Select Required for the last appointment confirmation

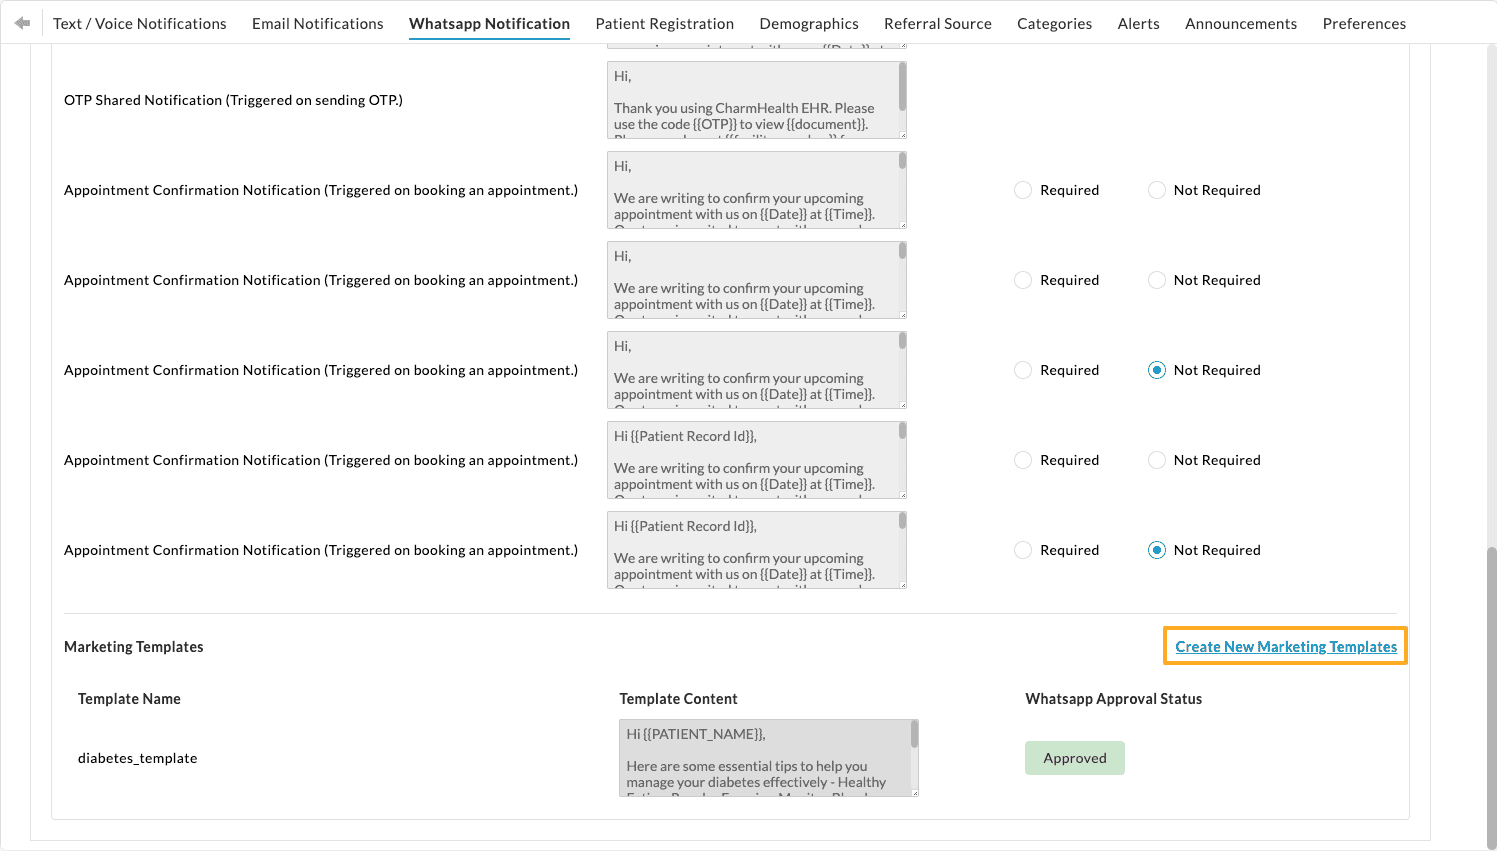(x=1022, y=550)
